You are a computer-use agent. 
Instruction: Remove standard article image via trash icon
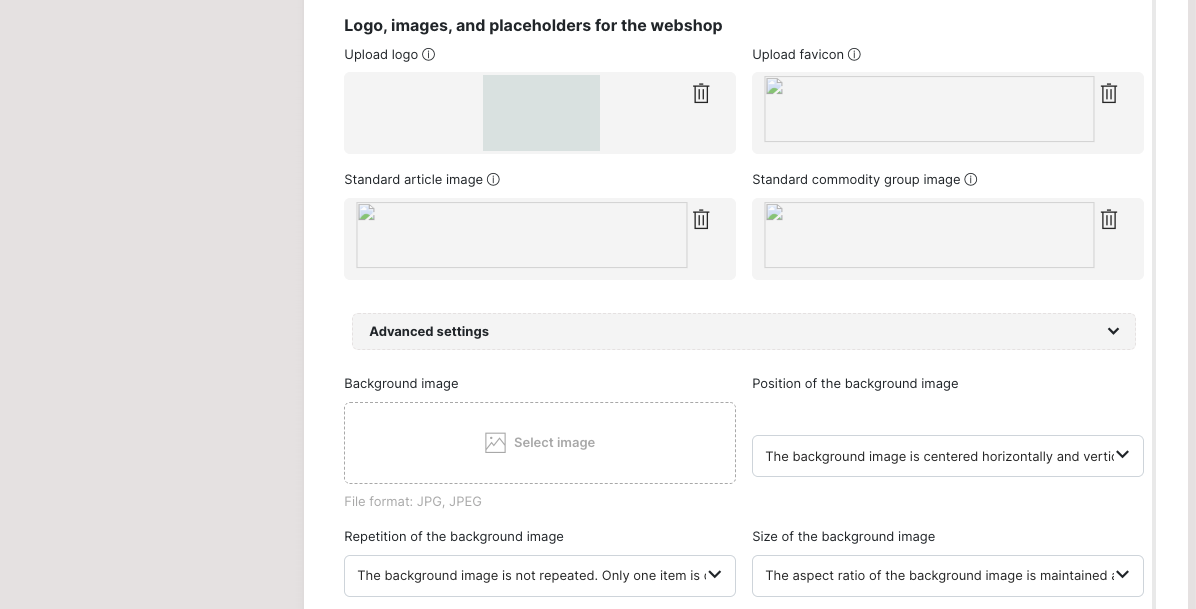click(701, 219)
